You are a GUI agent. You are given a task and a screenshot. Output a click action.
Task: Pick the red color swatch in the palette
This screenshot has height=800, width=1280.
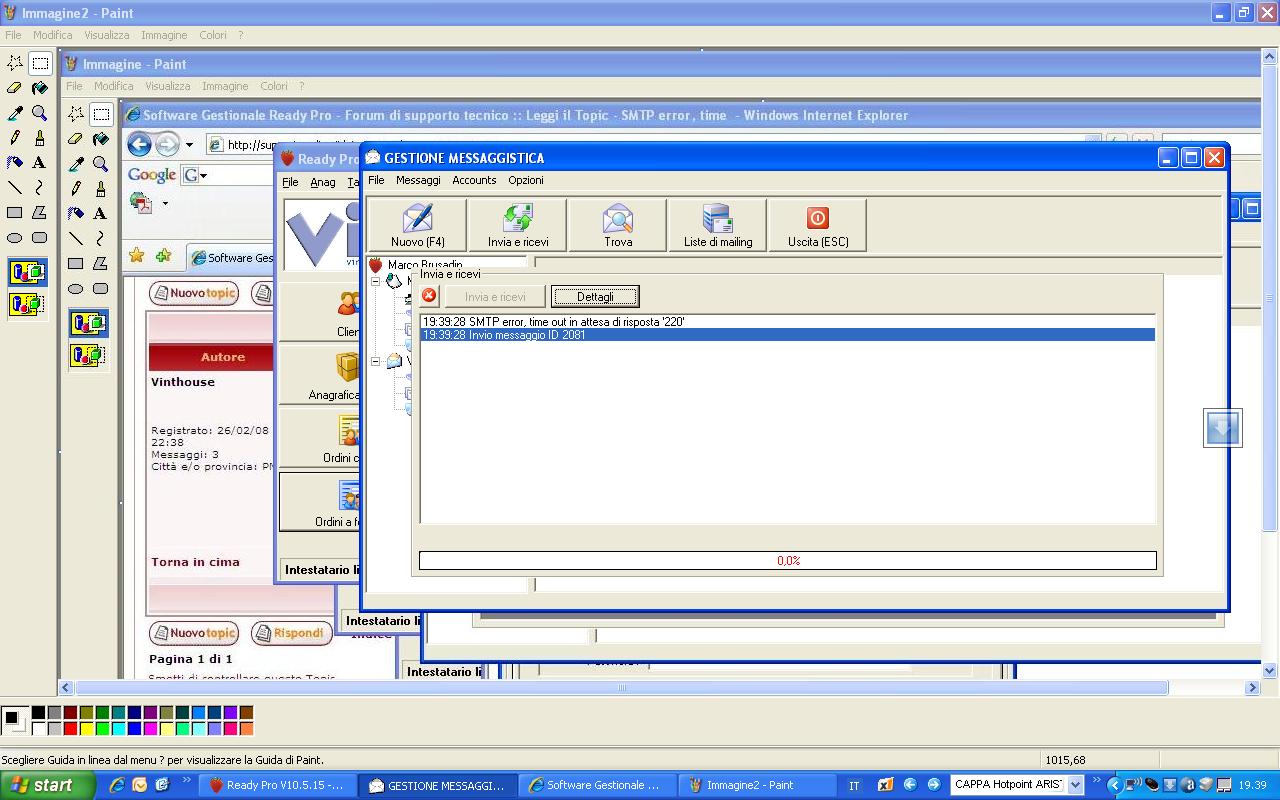(70, 729)
